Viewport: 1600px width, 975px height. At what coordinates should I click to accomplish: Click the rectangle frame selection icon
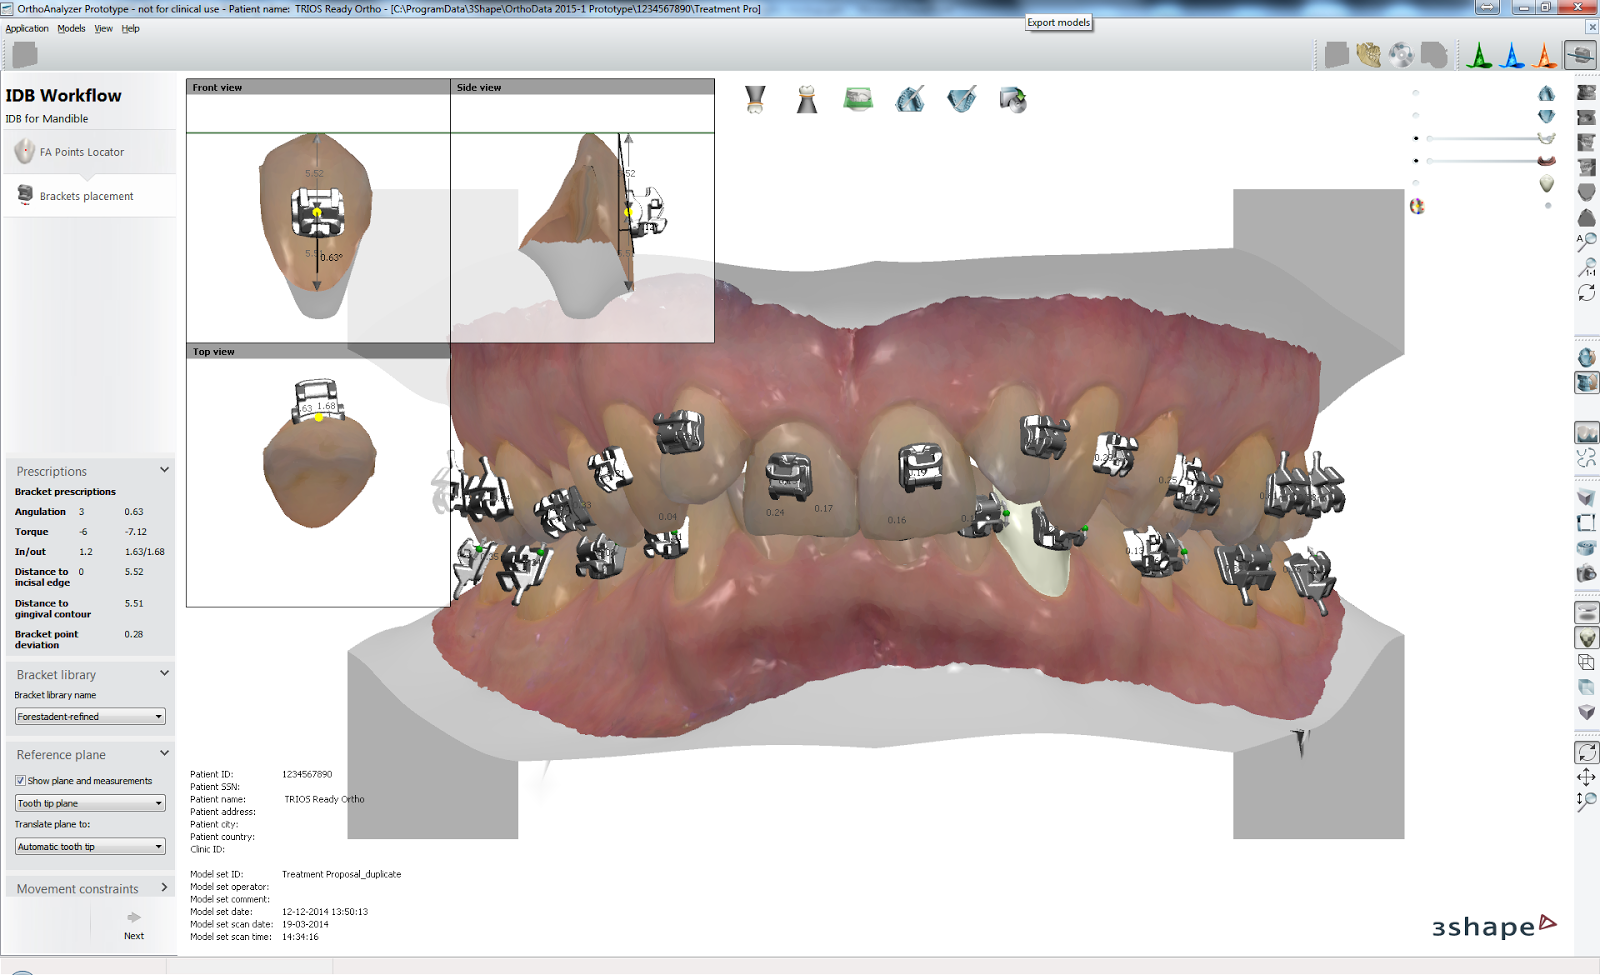click(x=1587, y=522)
